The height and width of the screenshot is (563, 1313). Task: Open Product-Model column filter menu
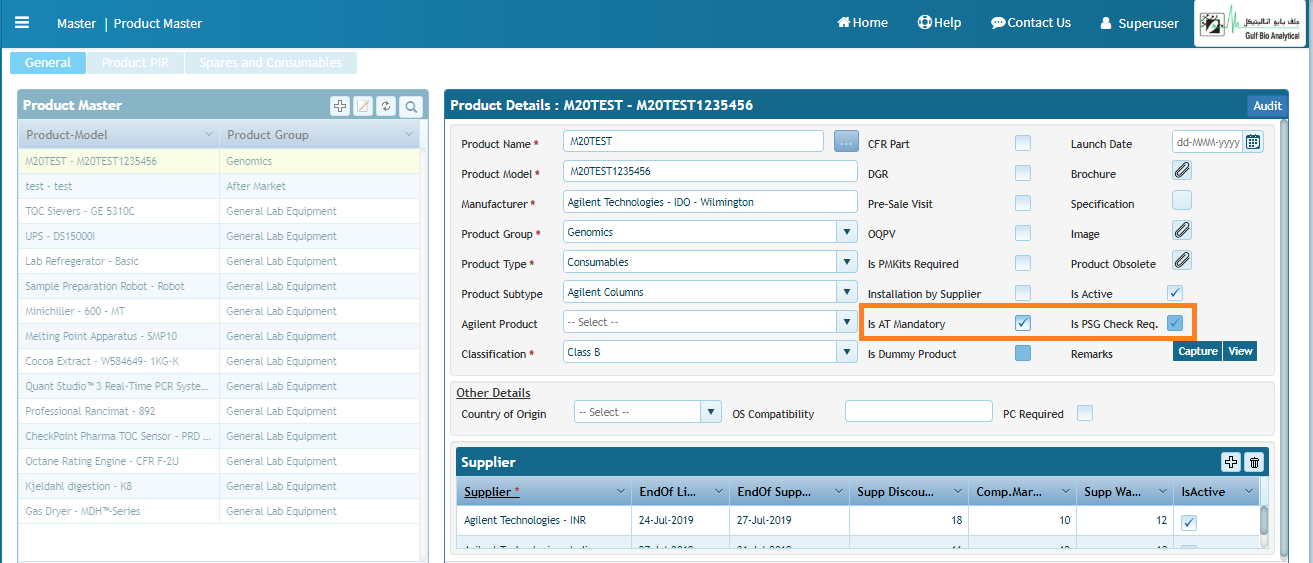pyautogui.click(x=209, y=134)
